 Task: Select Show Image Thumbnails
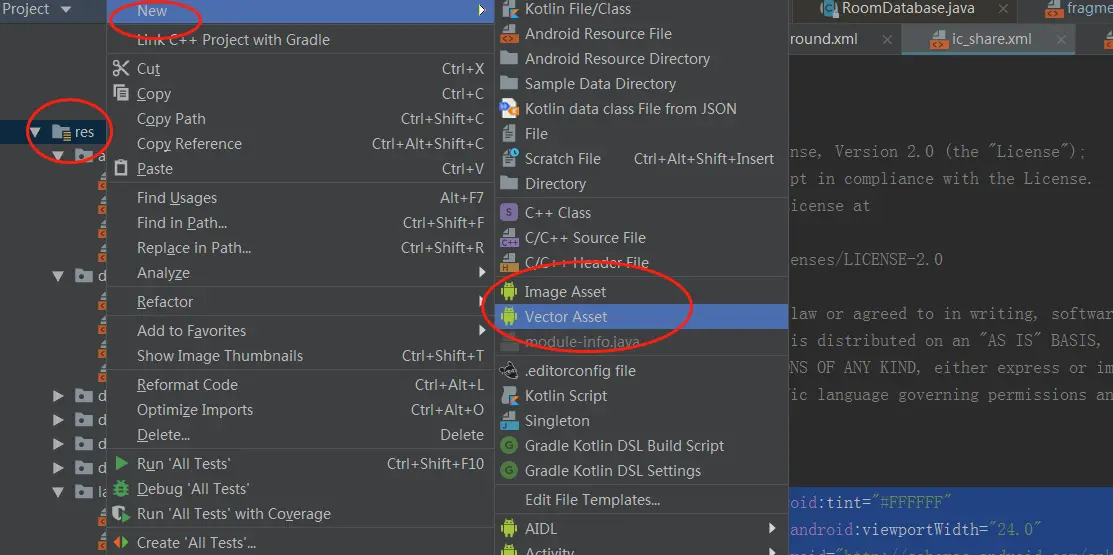click(300, 356)
